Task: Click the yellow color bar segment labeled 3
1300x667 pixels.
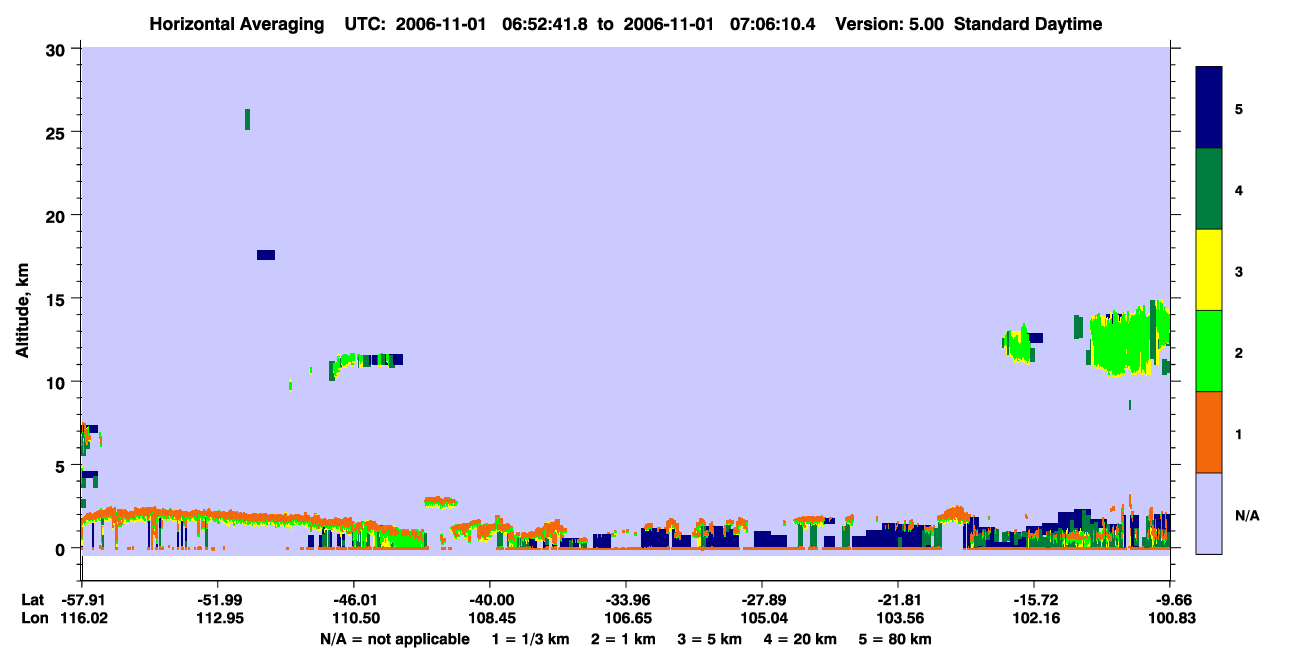Action: pos(1209,270)
